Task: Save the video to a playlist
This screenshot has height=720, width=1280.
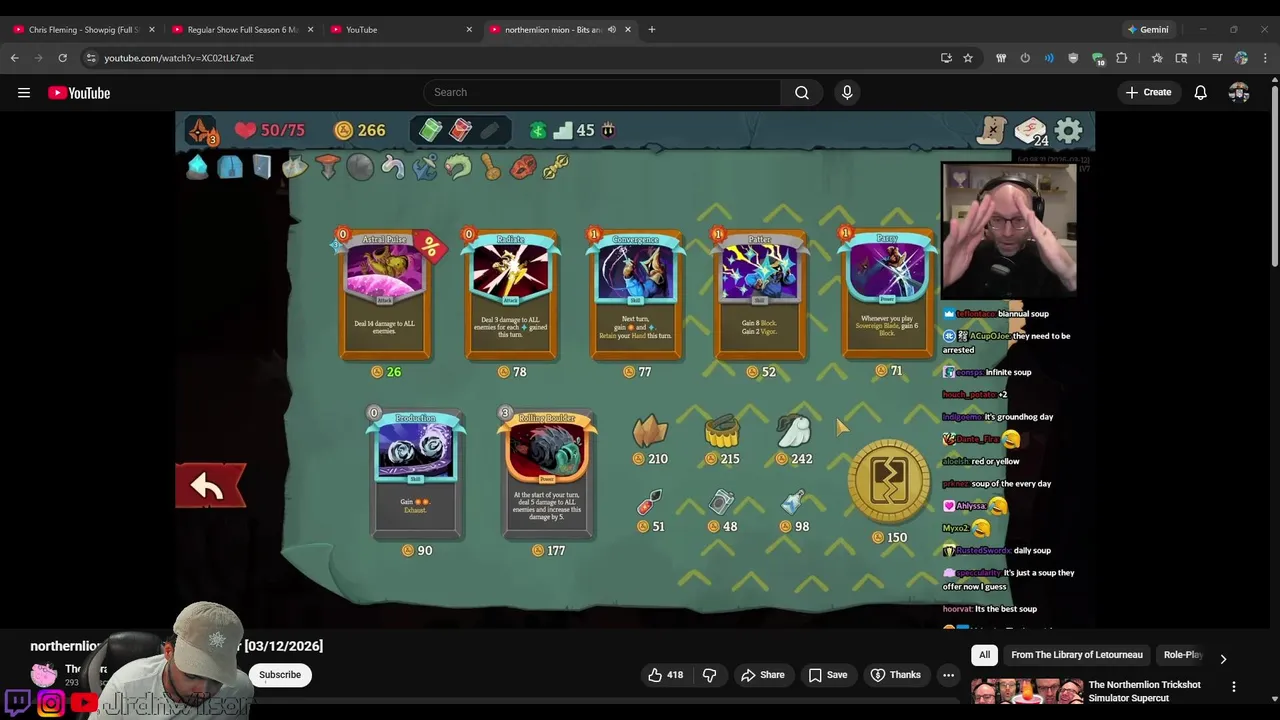Action: [827, 675]
